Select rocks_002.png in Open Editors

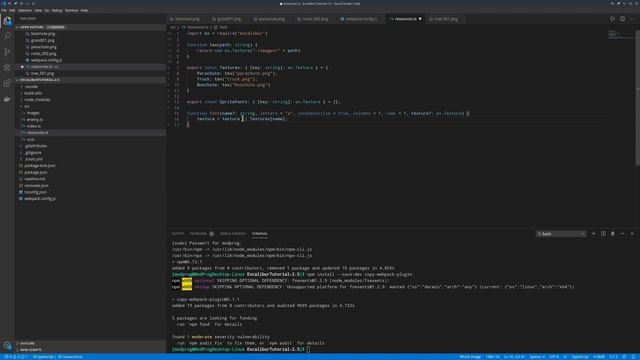pyautogui.click(x=43, y=53)
